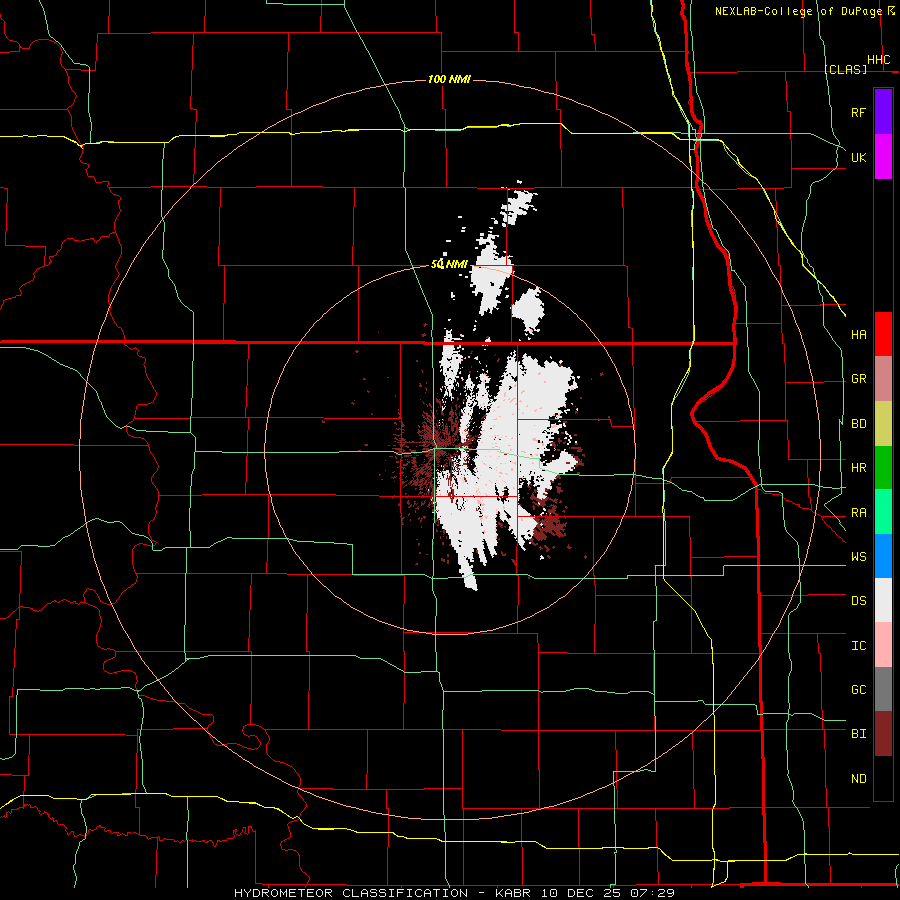Click the BD legend label

click(x=858, y=424)
